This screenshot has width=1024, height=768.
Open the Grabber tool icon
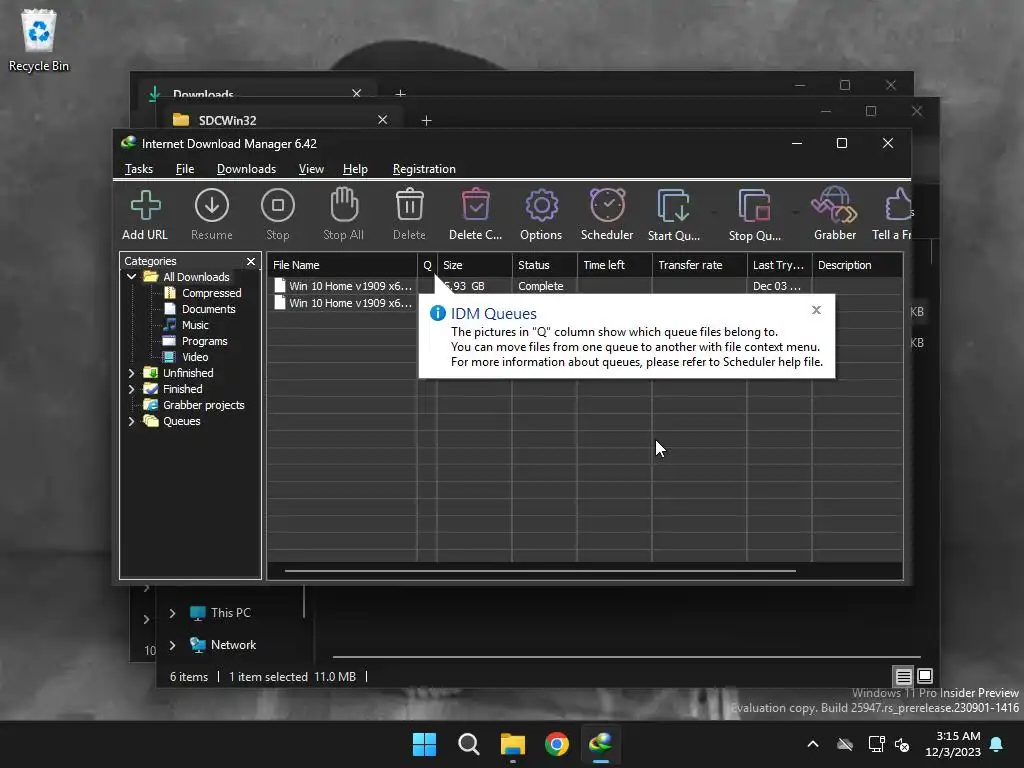point(835,205)
